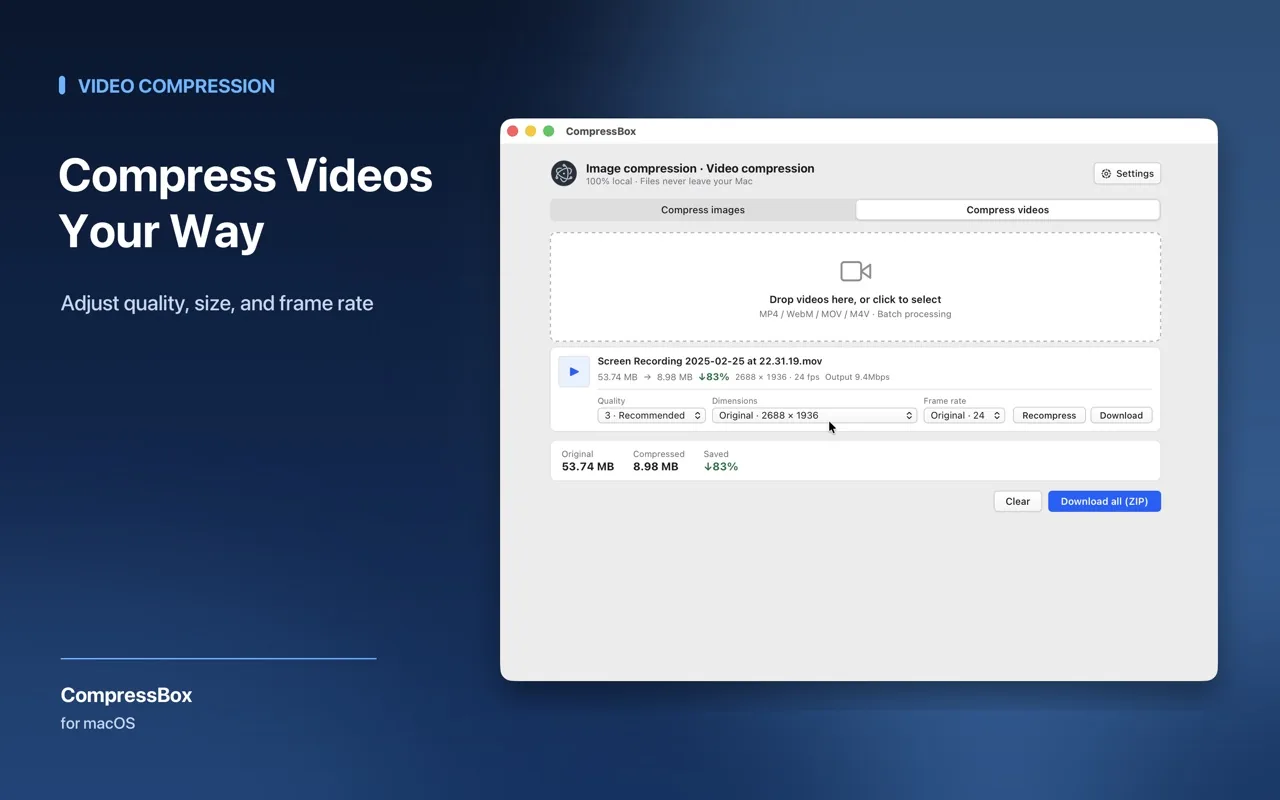Close the CompressBox window with red button
Screen dimensions: 1280x800
[513, 131]
